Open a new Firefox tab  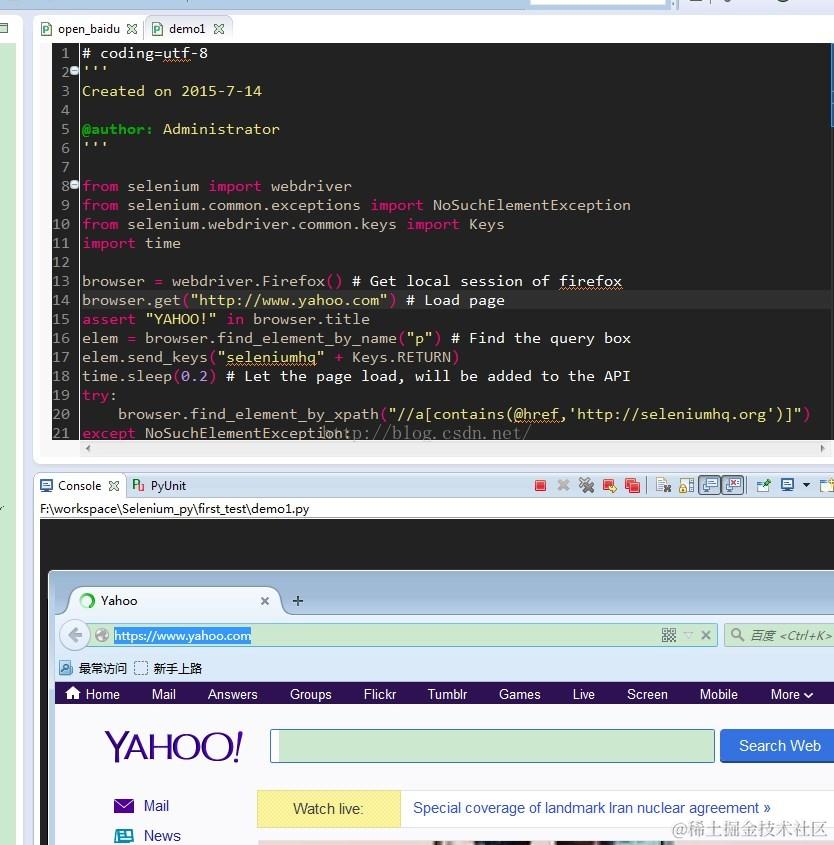tap(298, 601)
